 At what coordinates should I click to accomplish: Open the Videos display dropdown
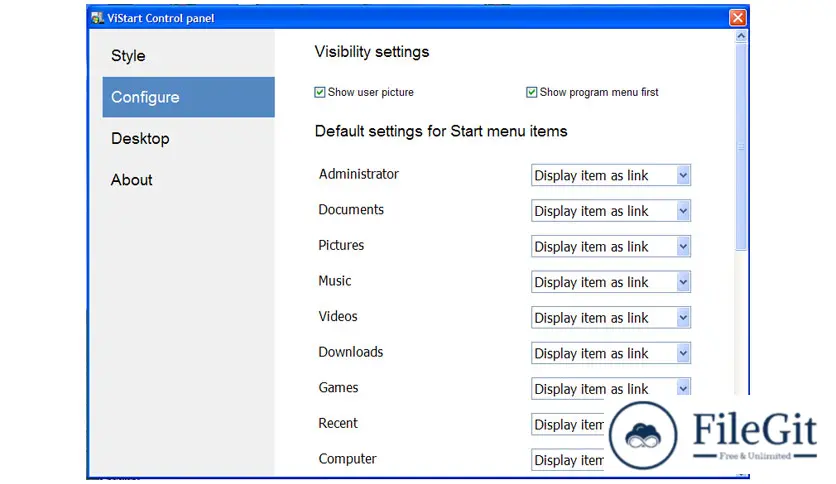[x=610, y=318]
